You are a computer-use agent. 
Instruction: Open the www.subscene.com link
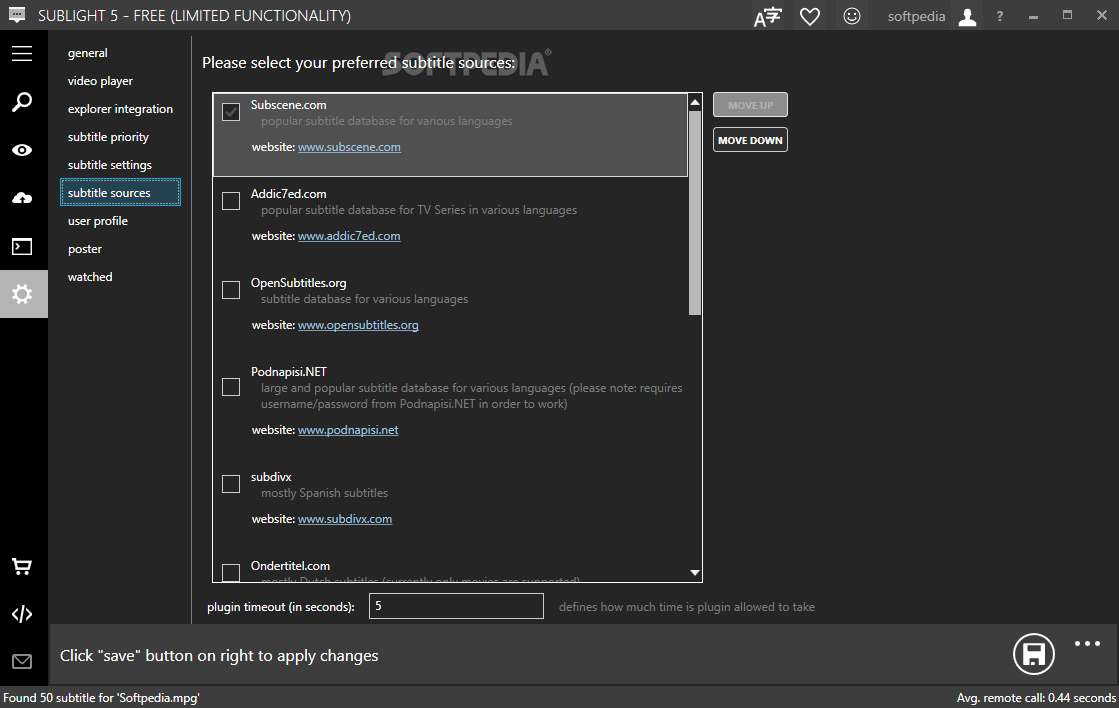pos(349,147)
